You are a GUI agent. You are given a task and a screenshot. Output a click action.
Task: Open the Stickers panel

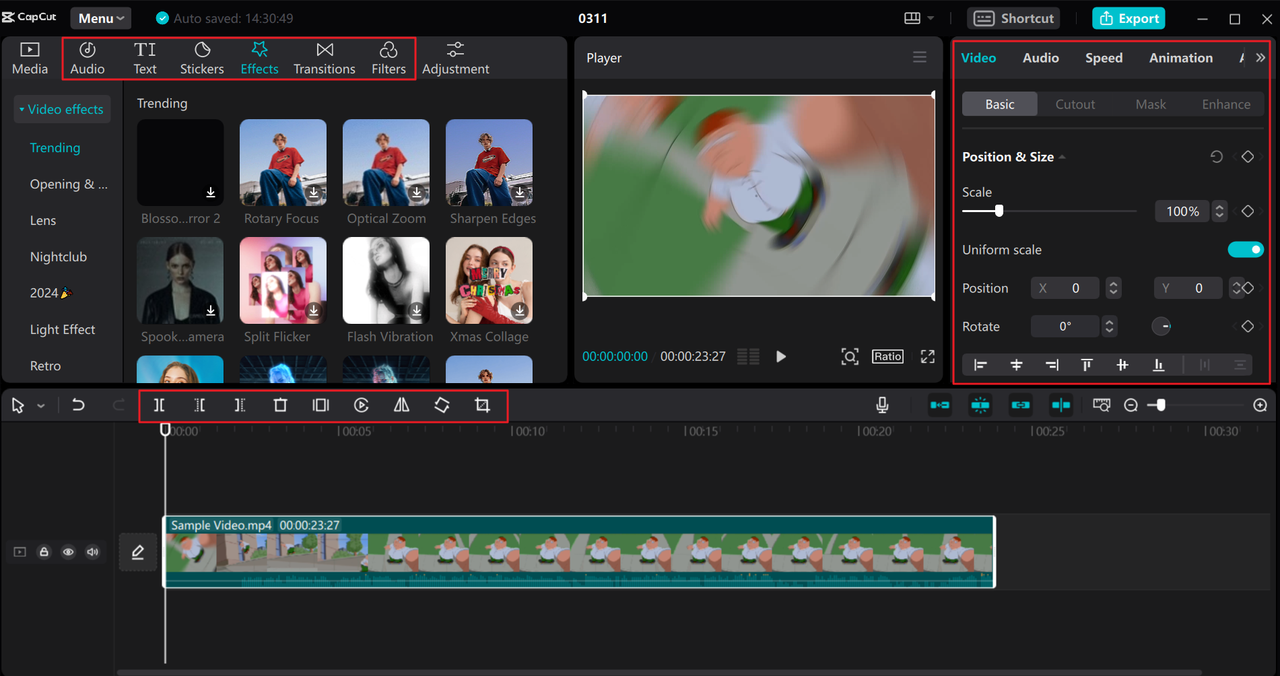pos(202,58)
